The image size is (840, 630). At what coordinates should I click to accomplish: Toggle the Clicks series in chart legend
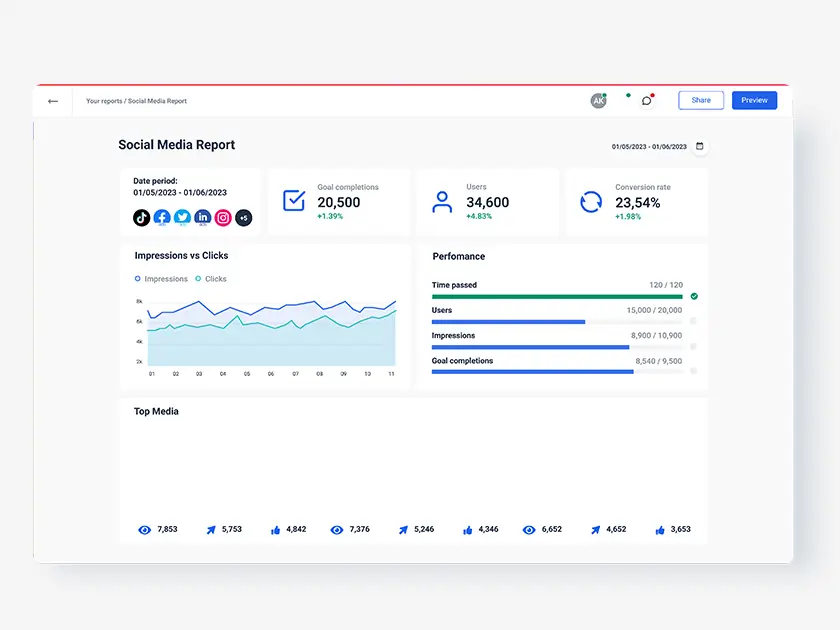pyautogui.click(x=211, y=279)
